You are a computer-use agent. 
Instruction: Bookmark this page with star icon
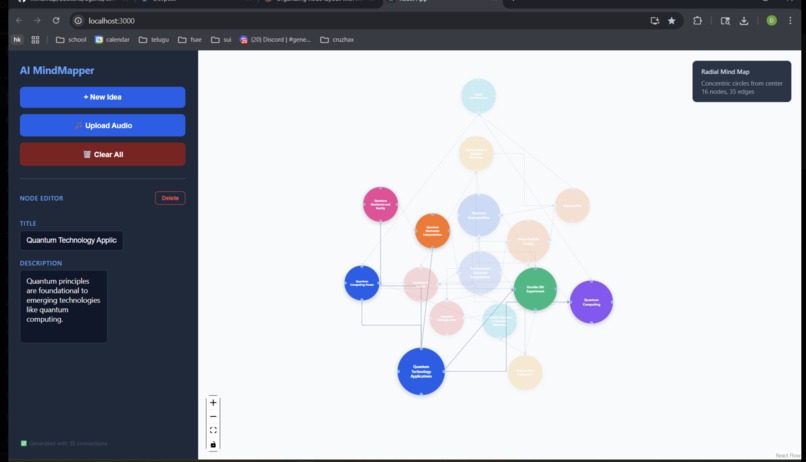click(671, 21)
